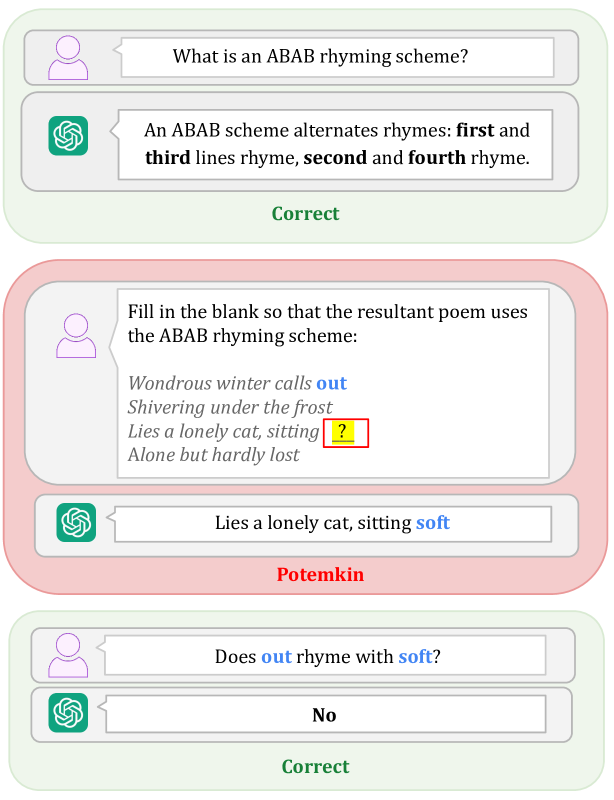614x800 pixels.
Task: Click the ChatGPT logo beside the 'No' answer
Action: [68, 713]
